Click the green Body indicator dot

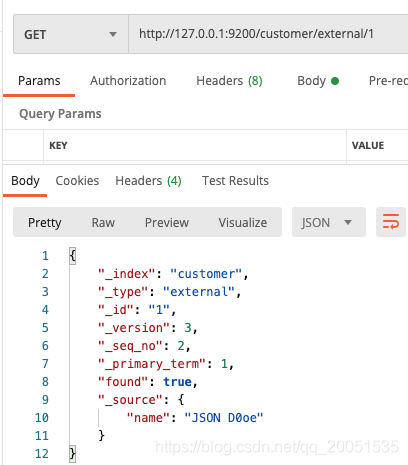335,81
